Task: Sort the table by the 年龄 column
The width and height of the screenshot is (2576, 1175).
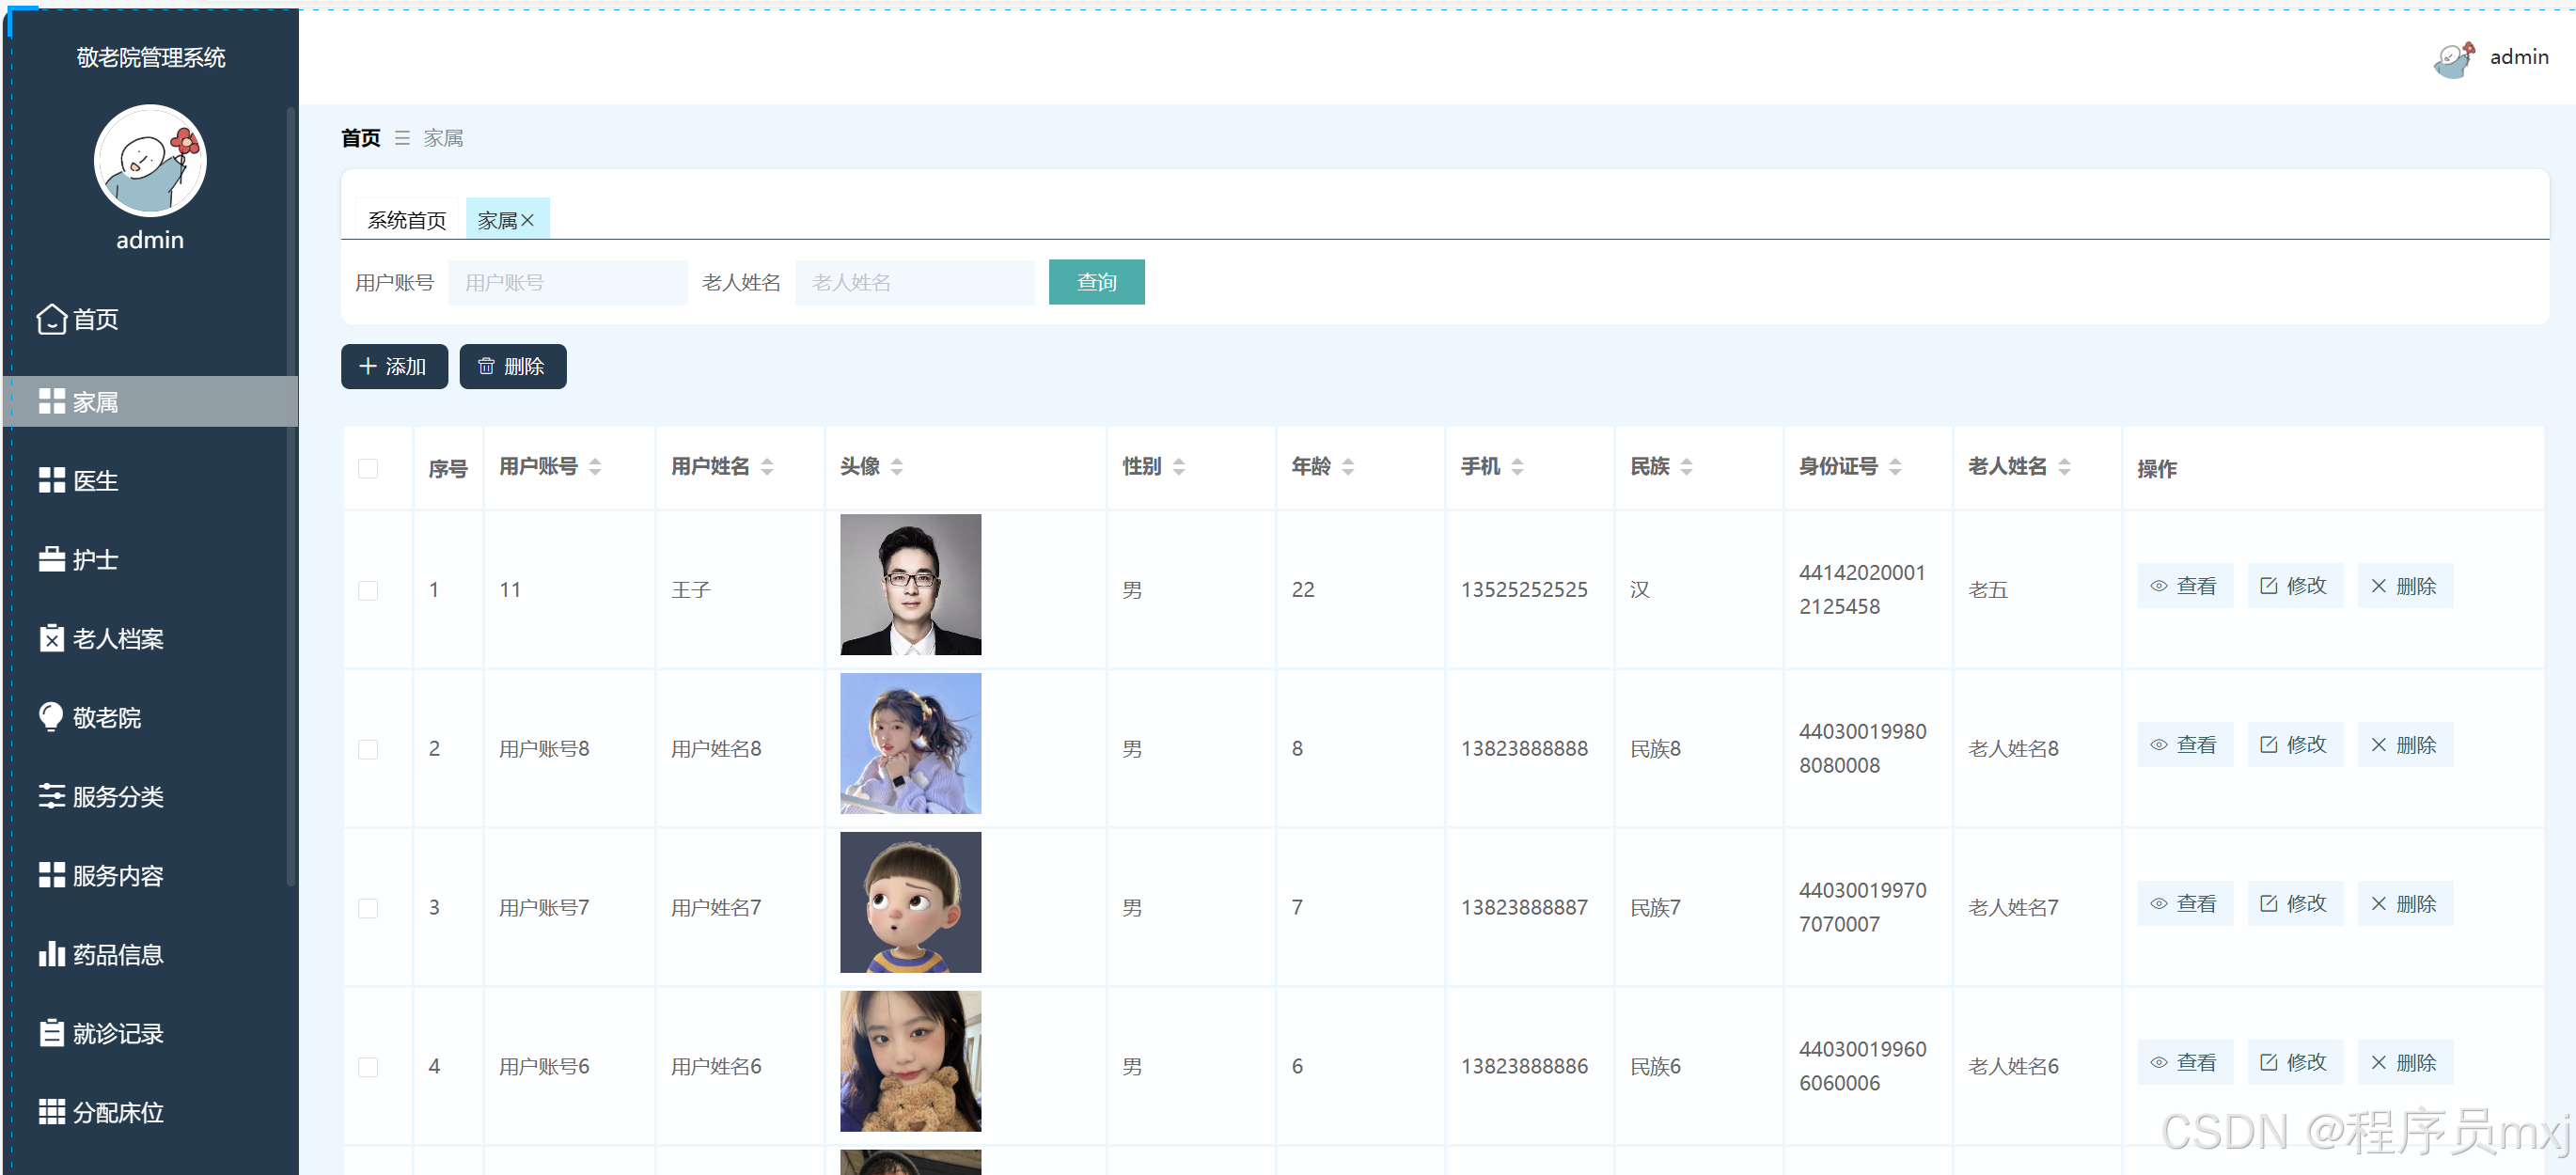Action: pos(1348,467)
